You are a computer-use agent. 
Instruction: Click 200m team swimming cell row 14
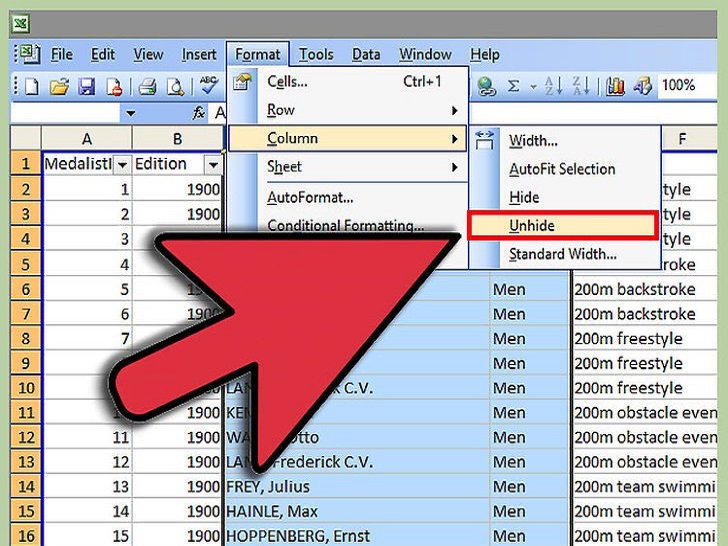(644, 487)
